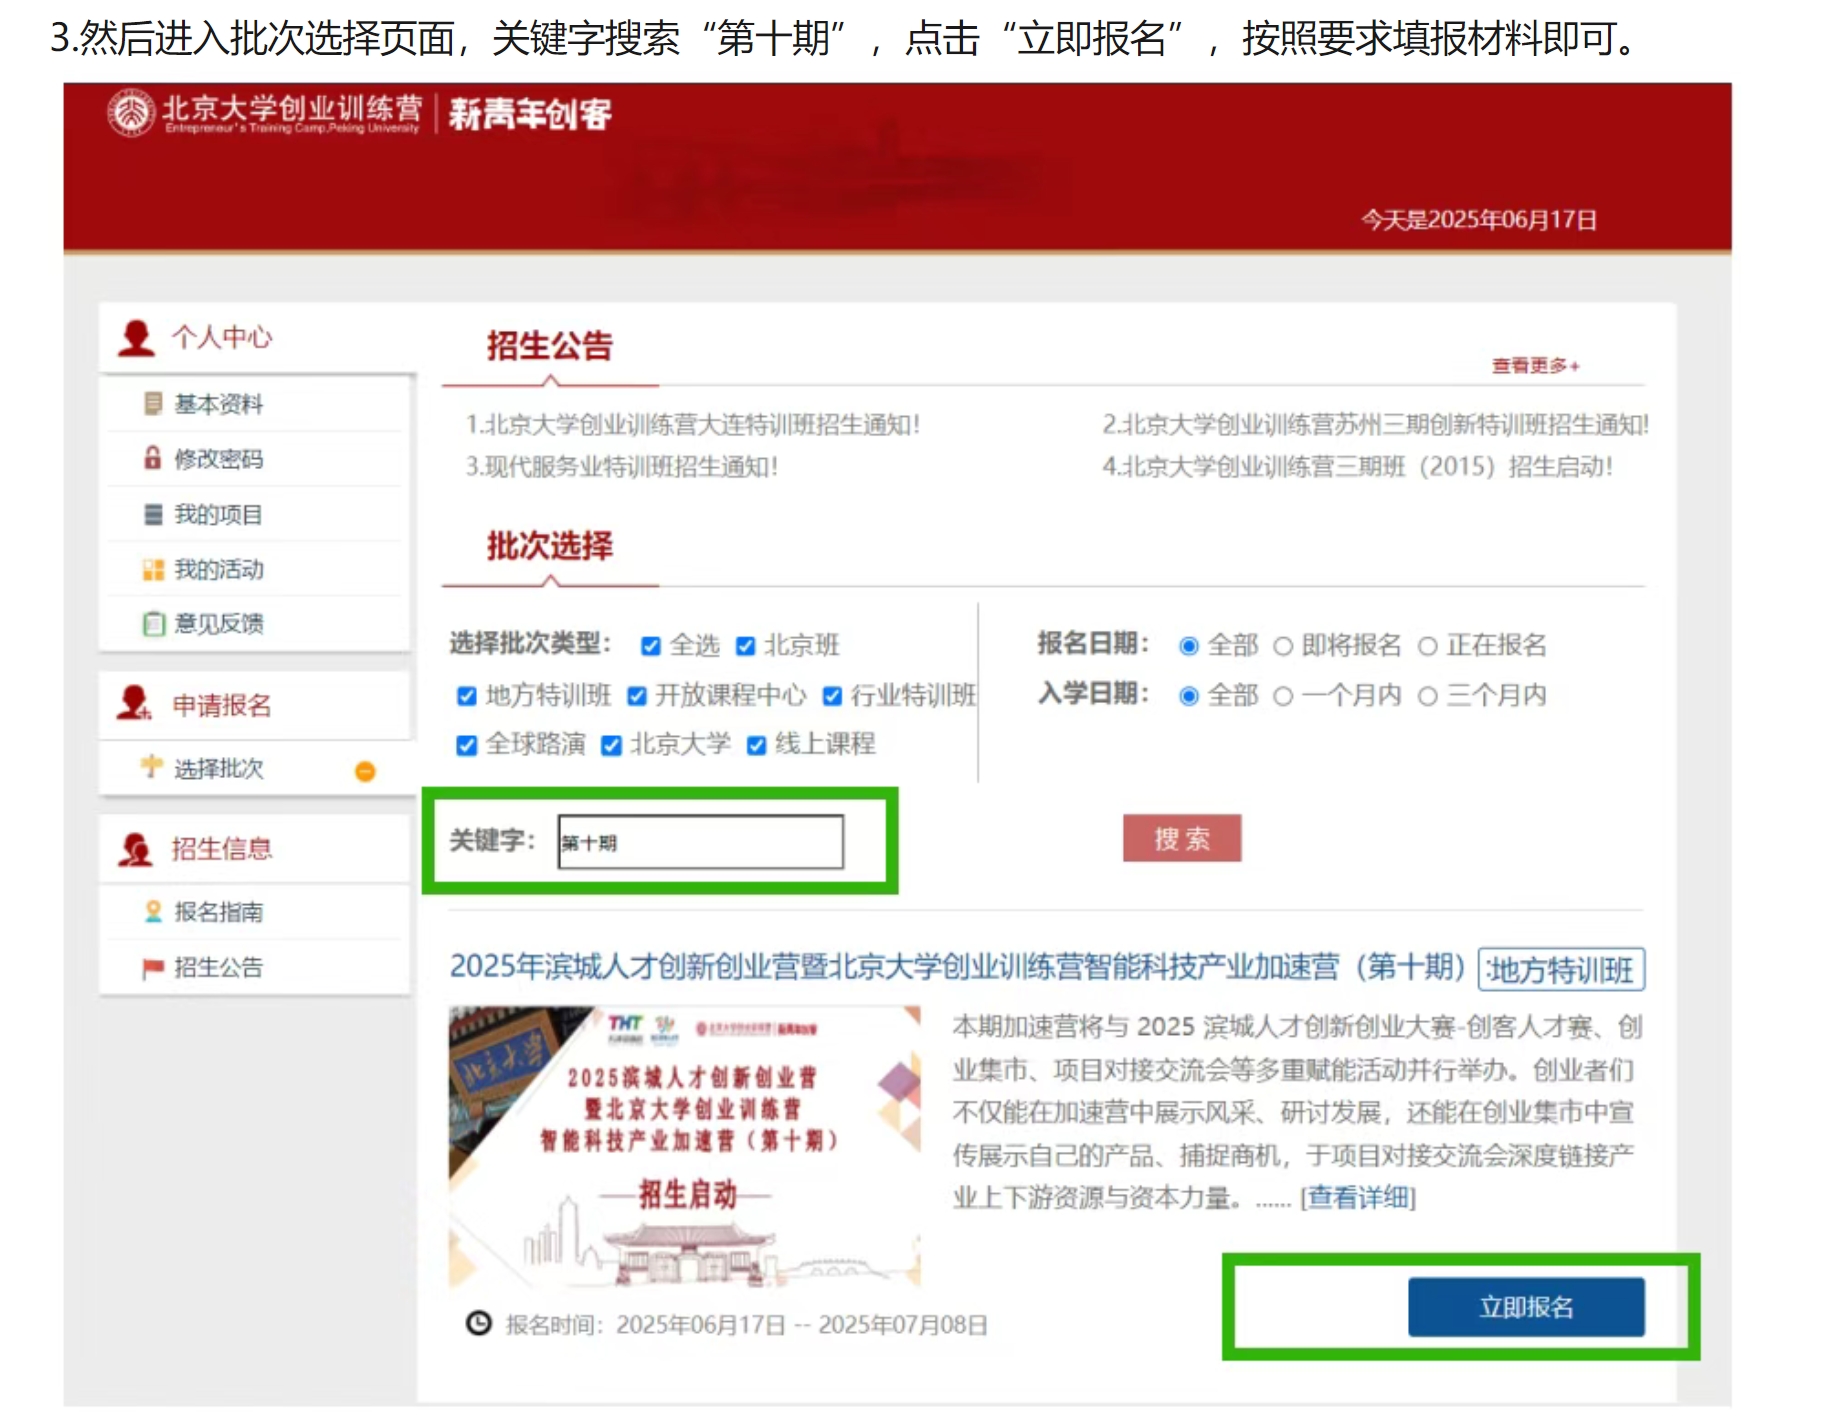The image size is (1829, 1426).
Task: Click the 今天是2025年06月17日 date text
Action: pos(1478,220)
